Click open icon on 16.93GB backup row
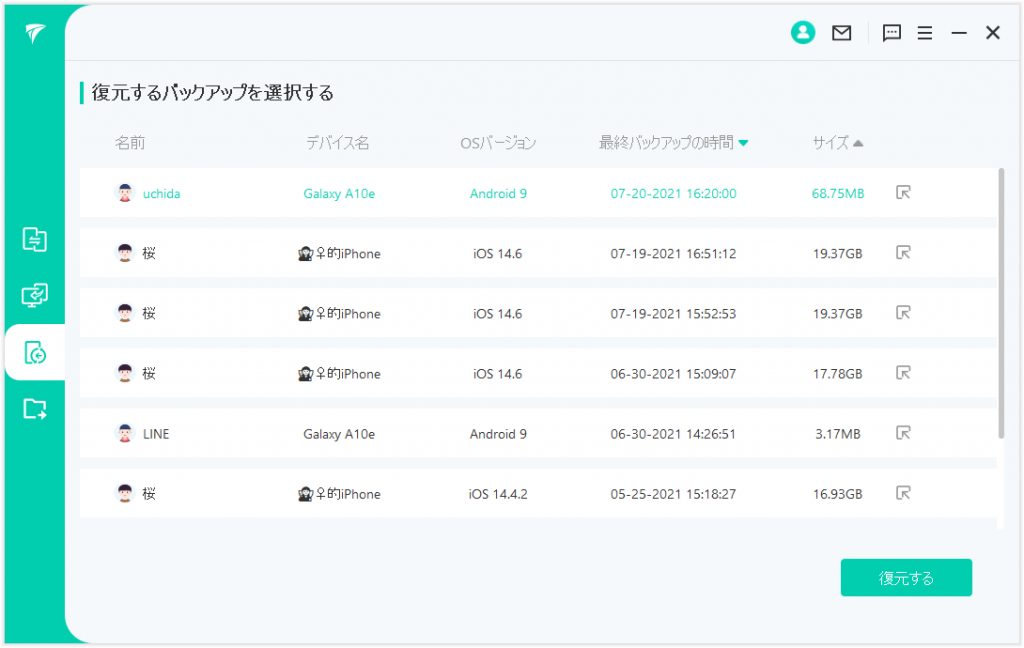Screen dimensions: 1024x648 click(903, 493)
